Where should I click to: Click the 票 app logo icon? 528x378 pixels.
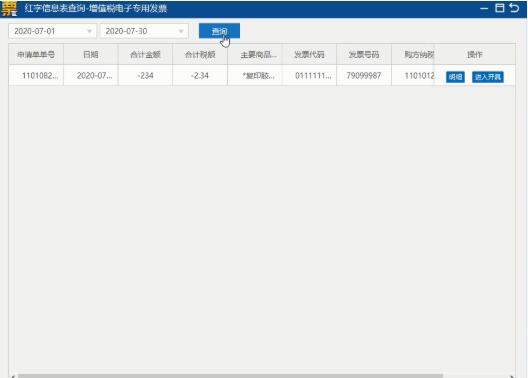pyautogui.click(x=8, y=8)
